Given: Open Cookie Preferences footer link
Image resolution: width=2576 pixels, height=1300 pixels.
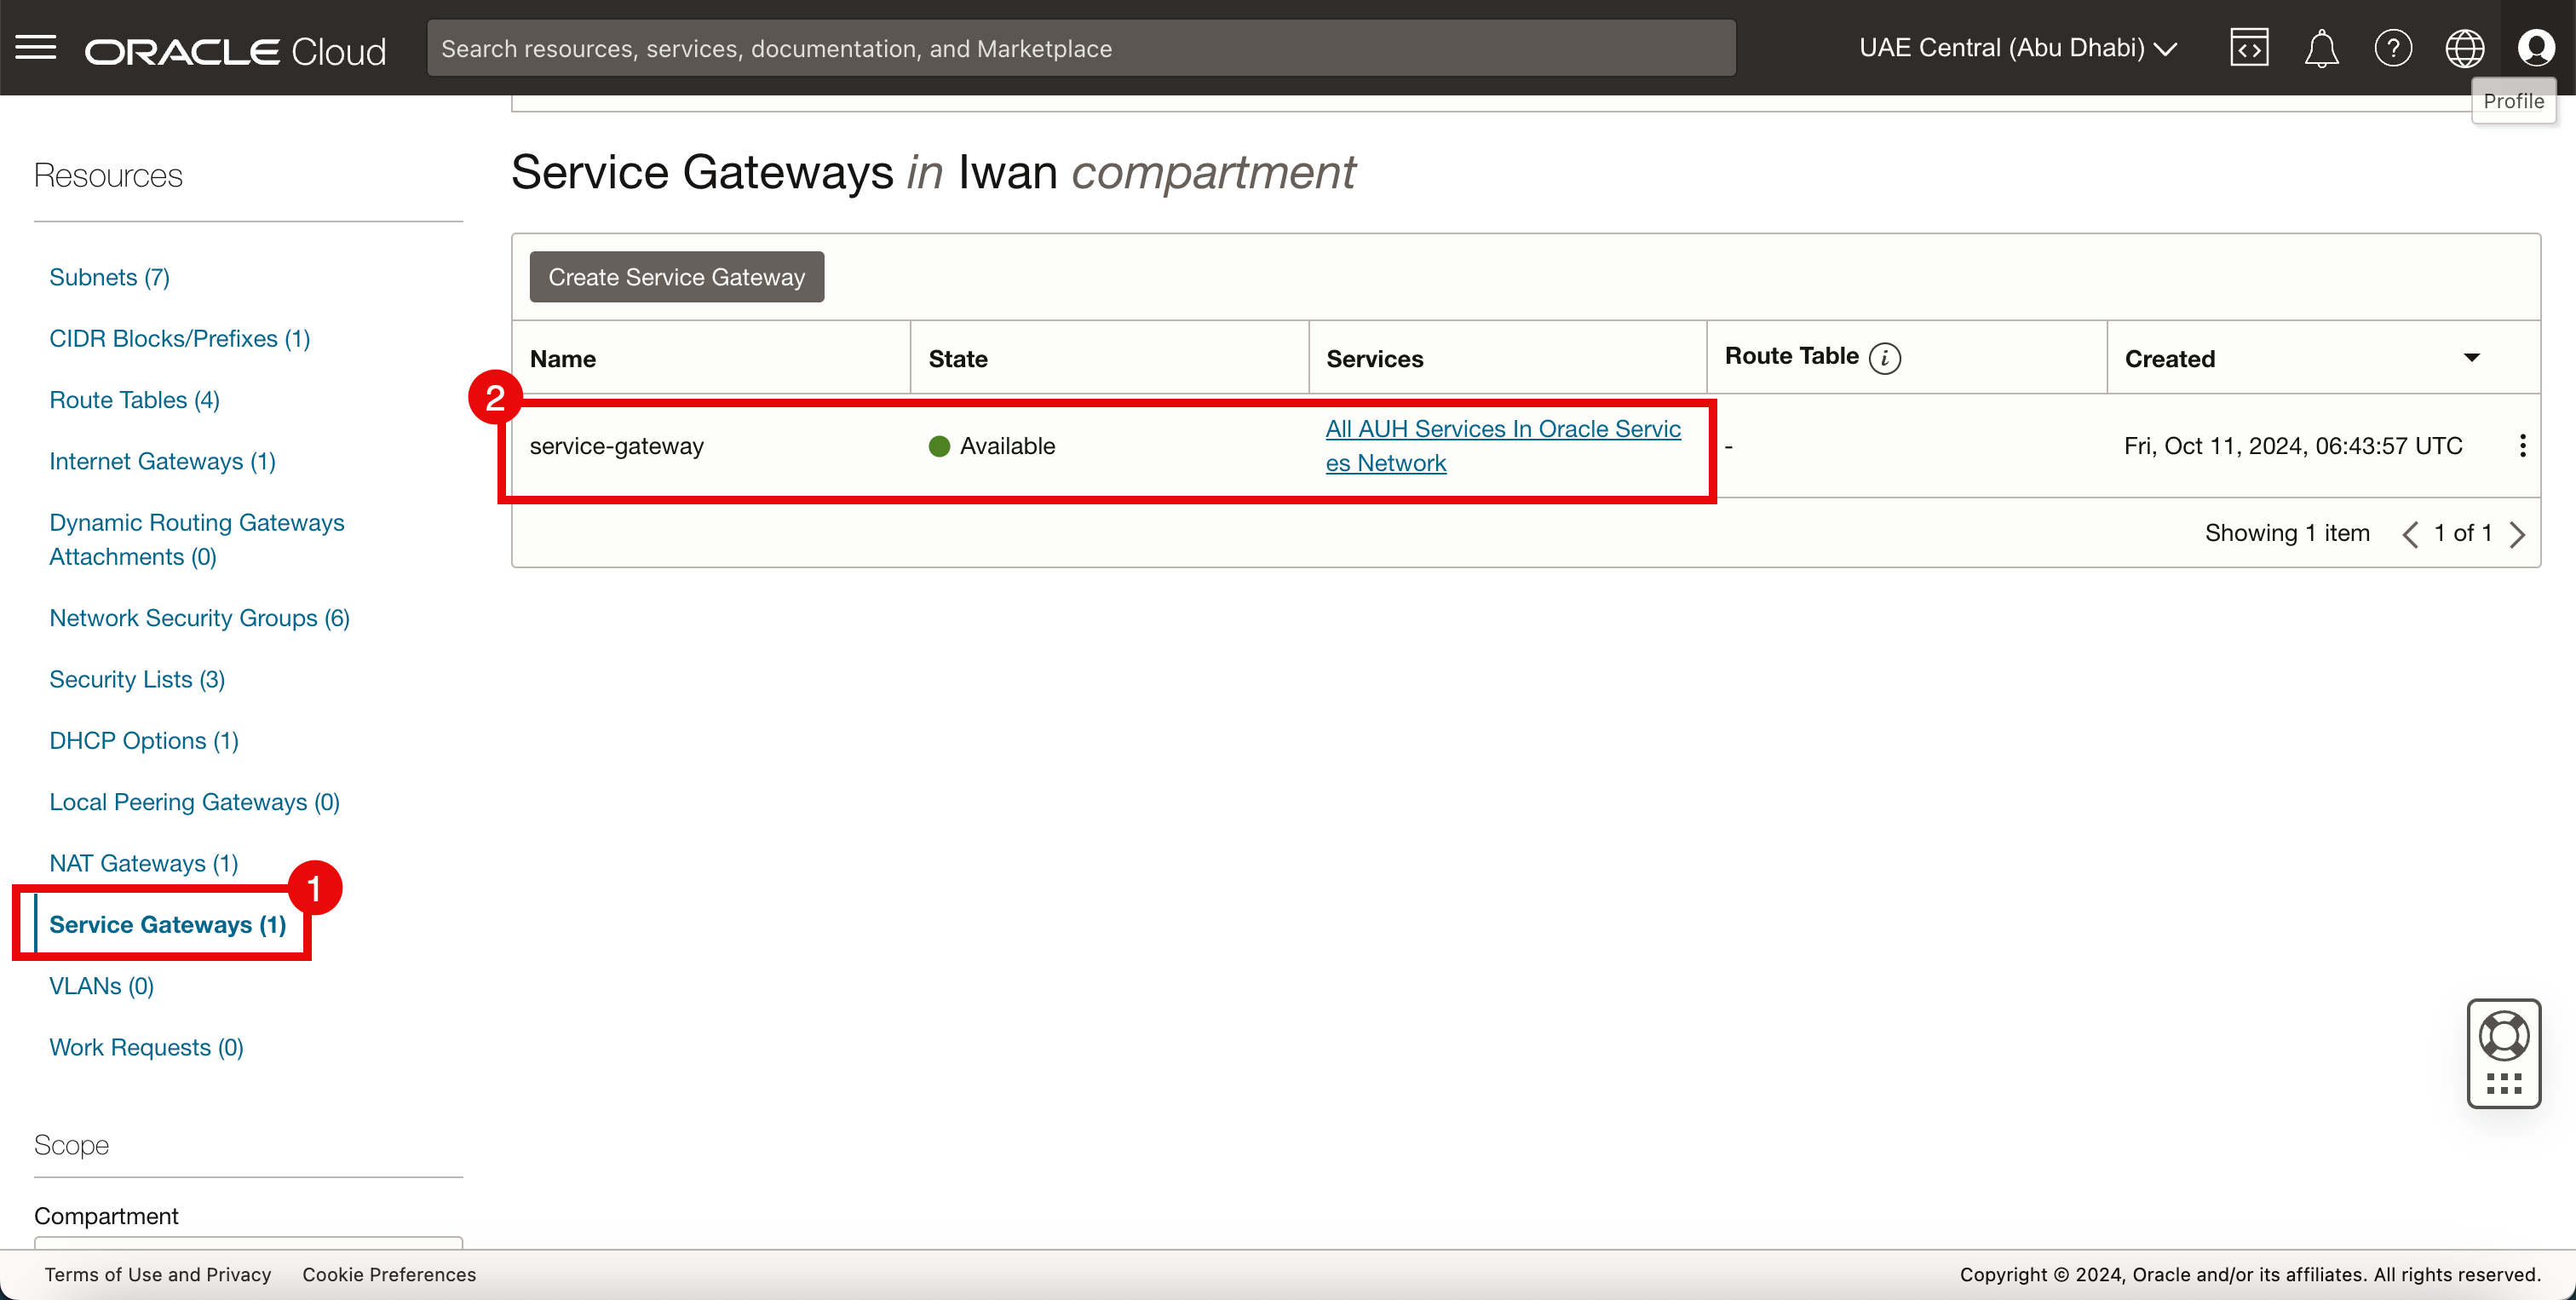Looking at the screenshot, I should [389, 1274].
